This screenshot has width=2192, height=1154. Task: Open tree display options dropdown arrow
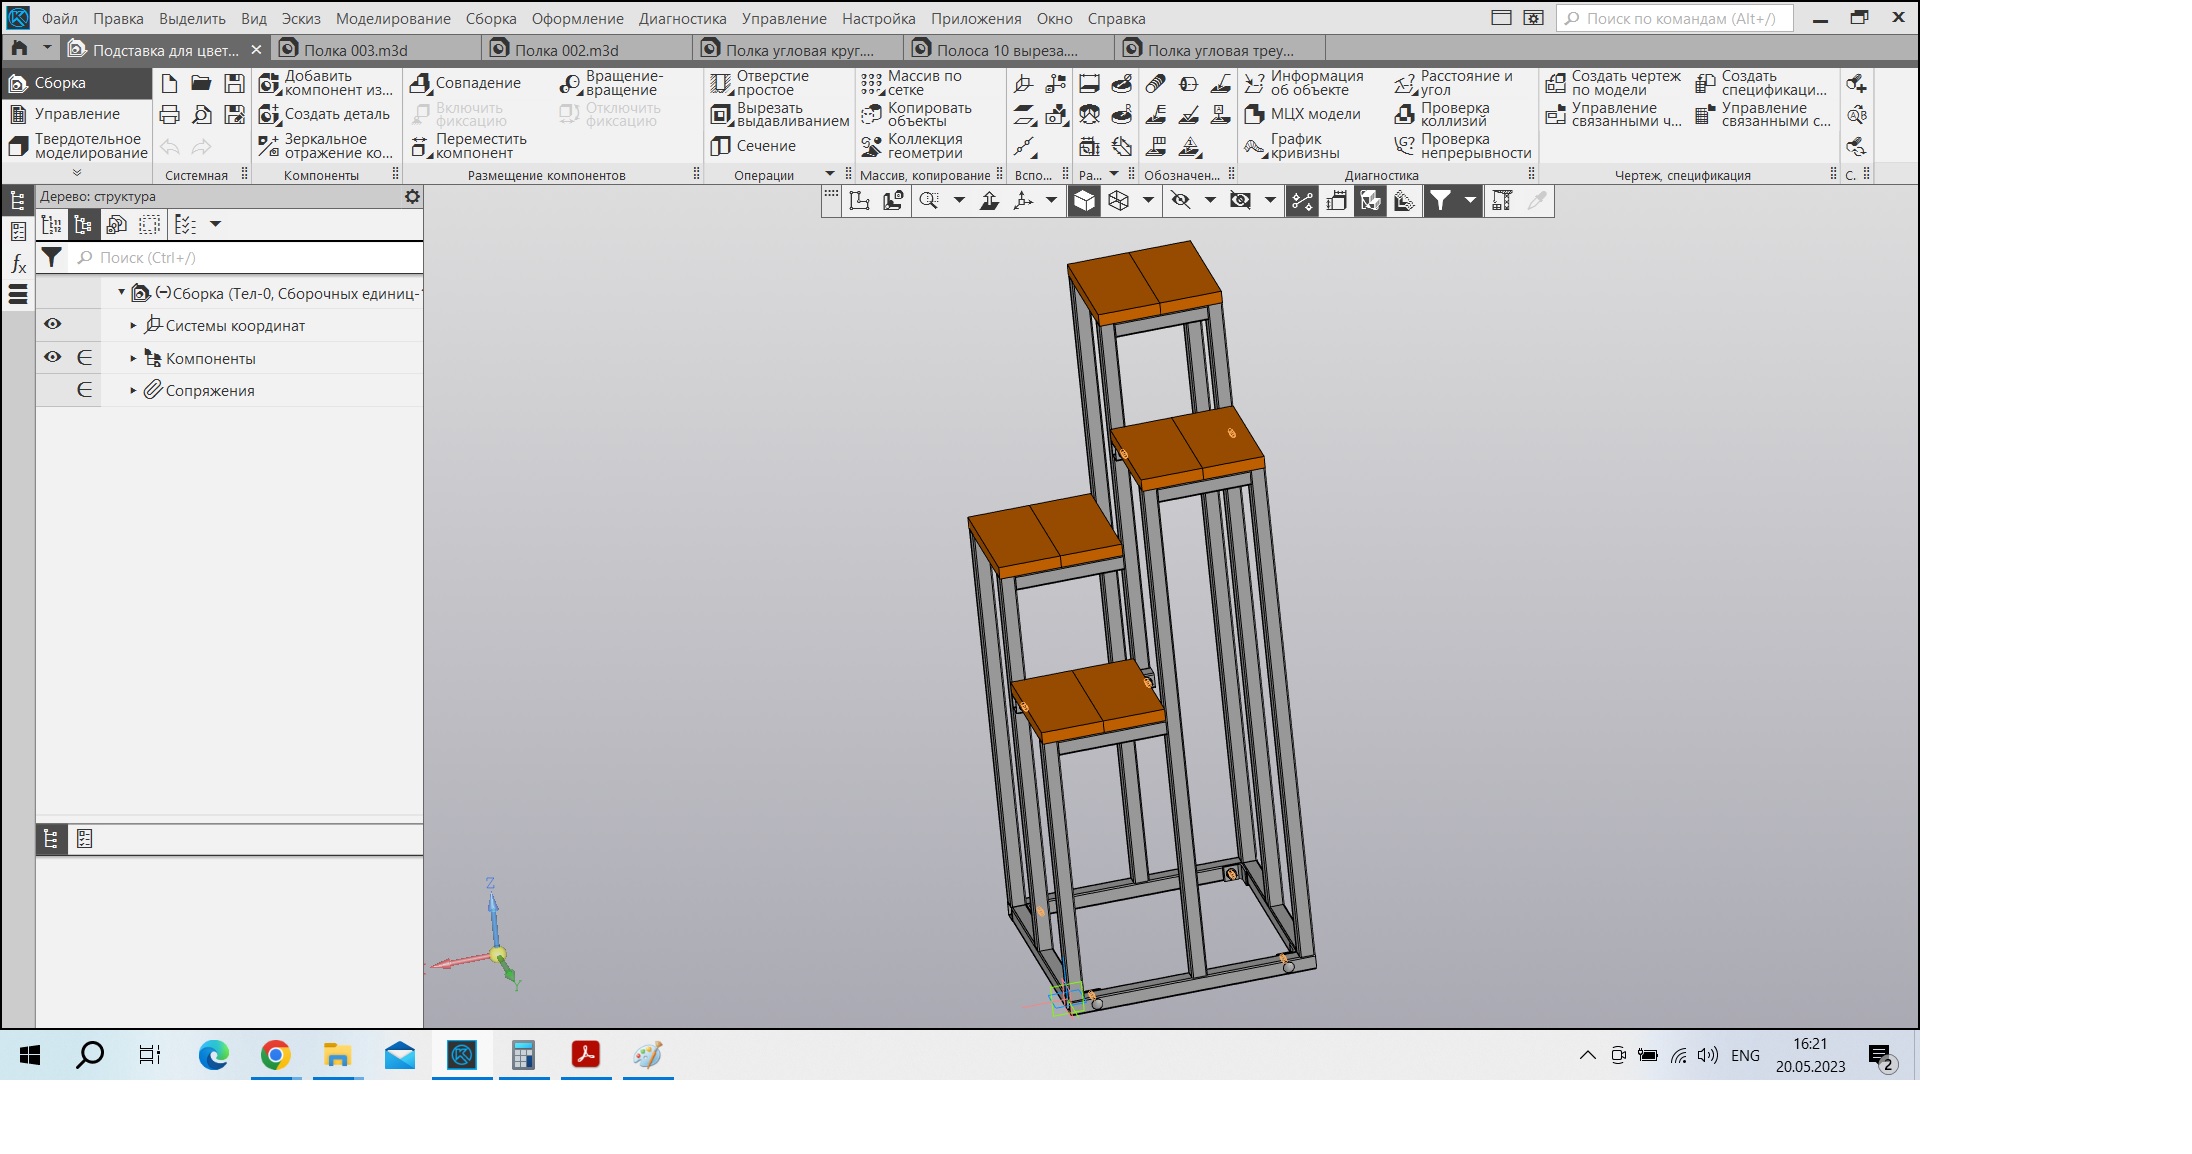point(215,225)
